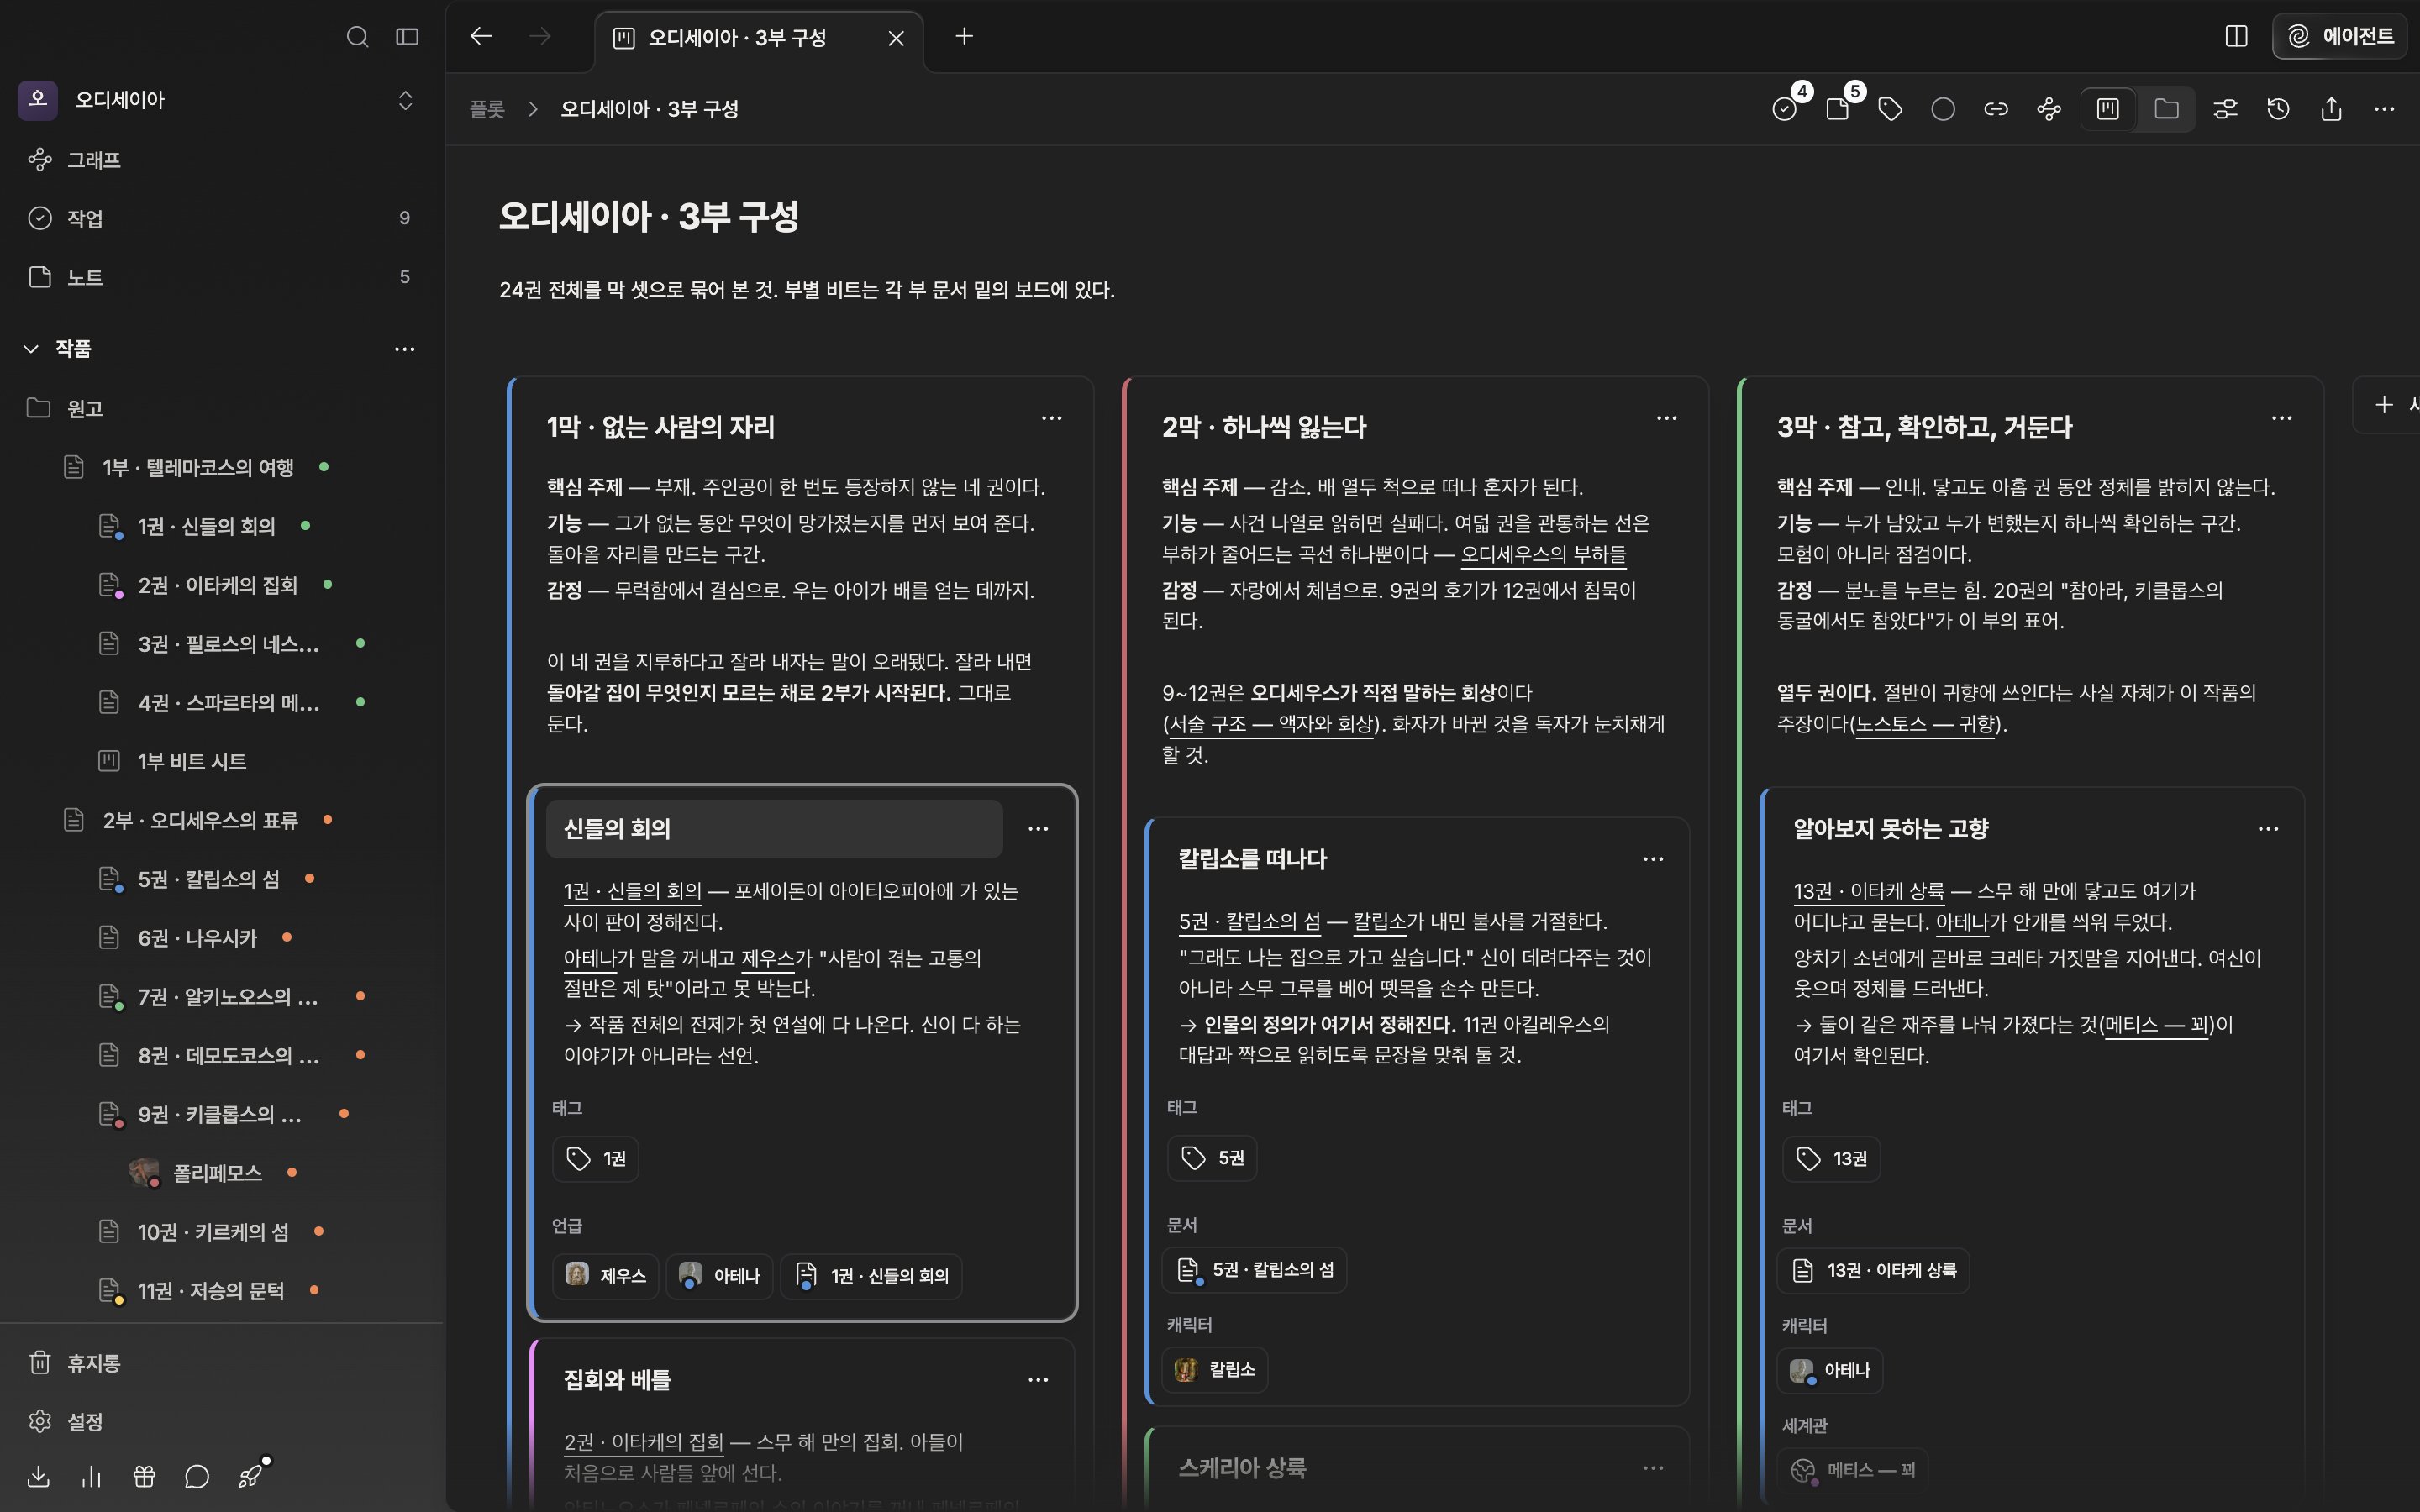Close the 오디세이아 · 3부 구성 tab
This screenshot has height=1512, width=2420.
tap(896, 38)
